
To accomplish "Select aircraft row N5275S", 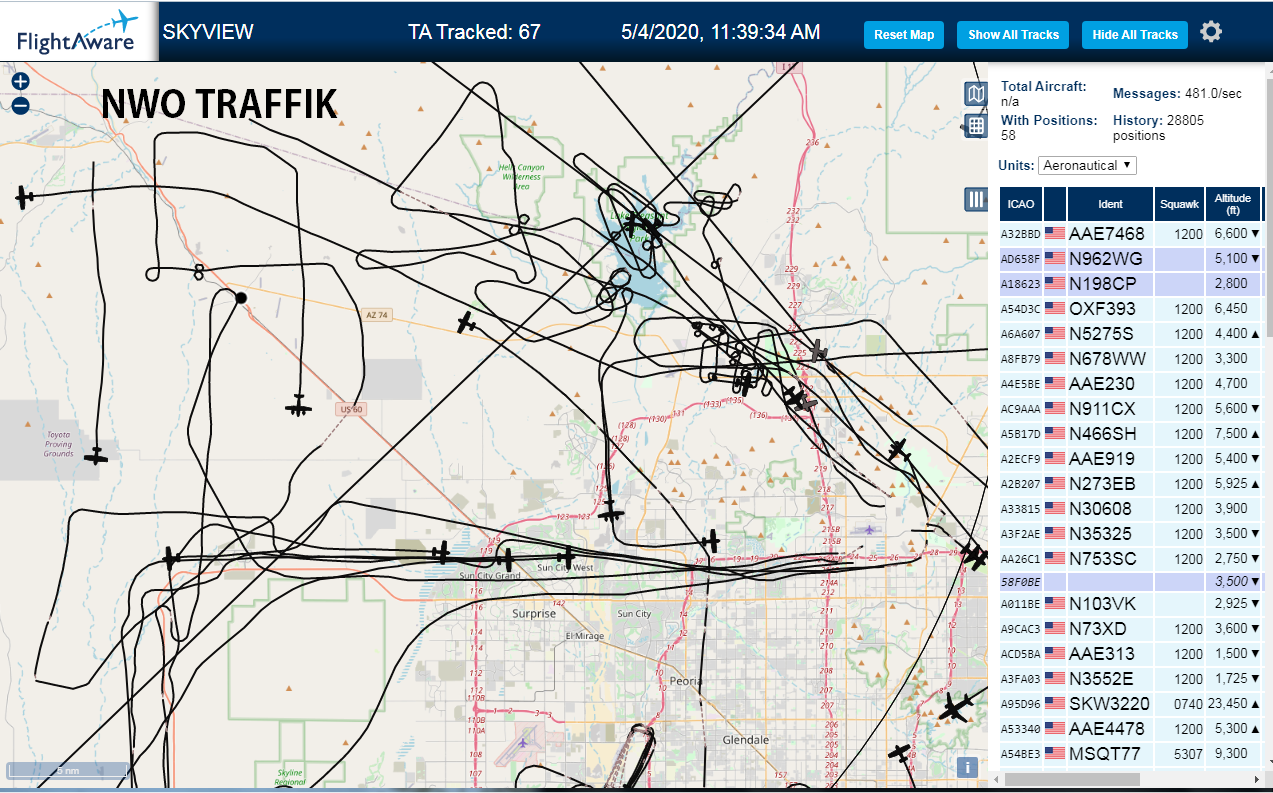I will tap(1130, 334).
